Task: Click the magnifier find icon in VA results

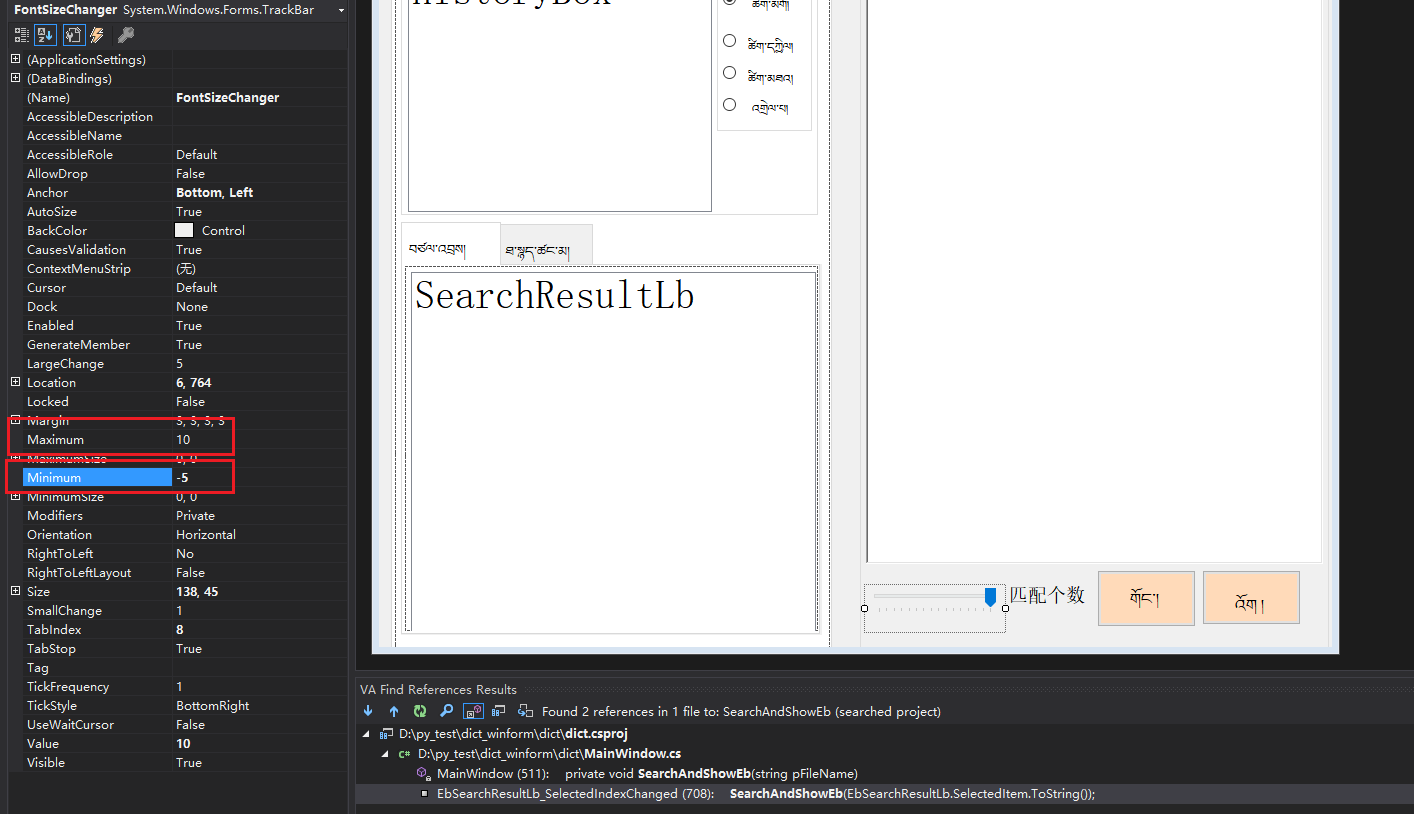Action: 447,711
